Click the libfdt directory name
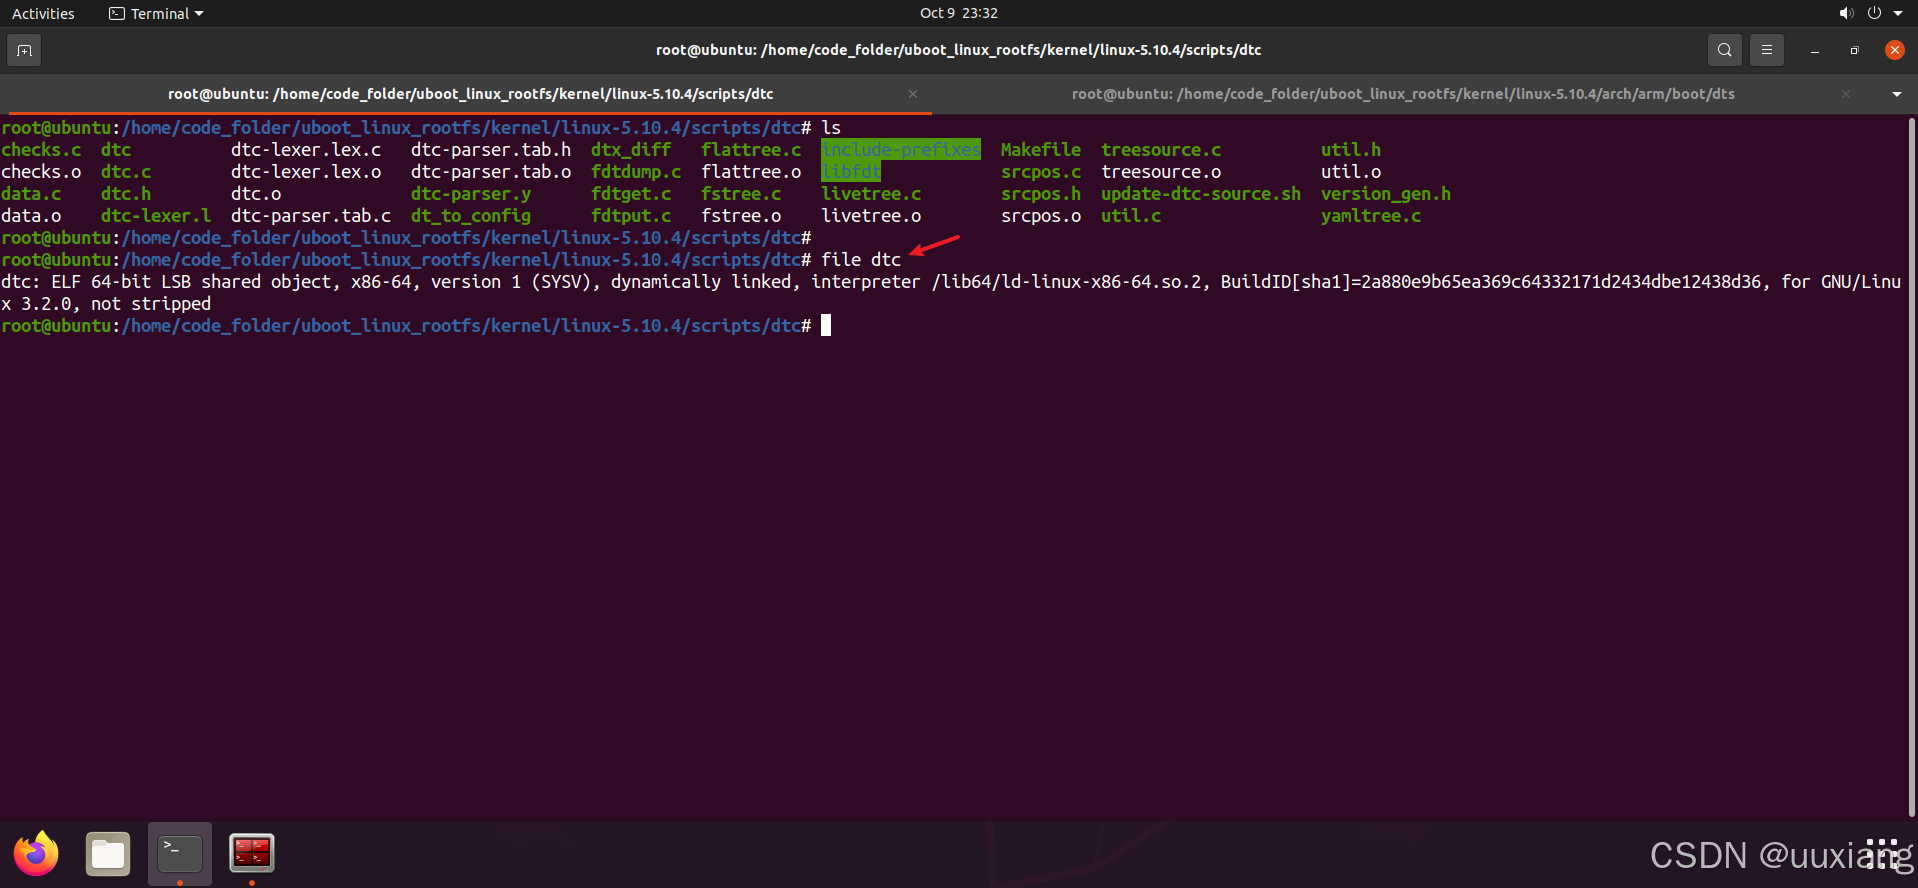 point(851,172)
